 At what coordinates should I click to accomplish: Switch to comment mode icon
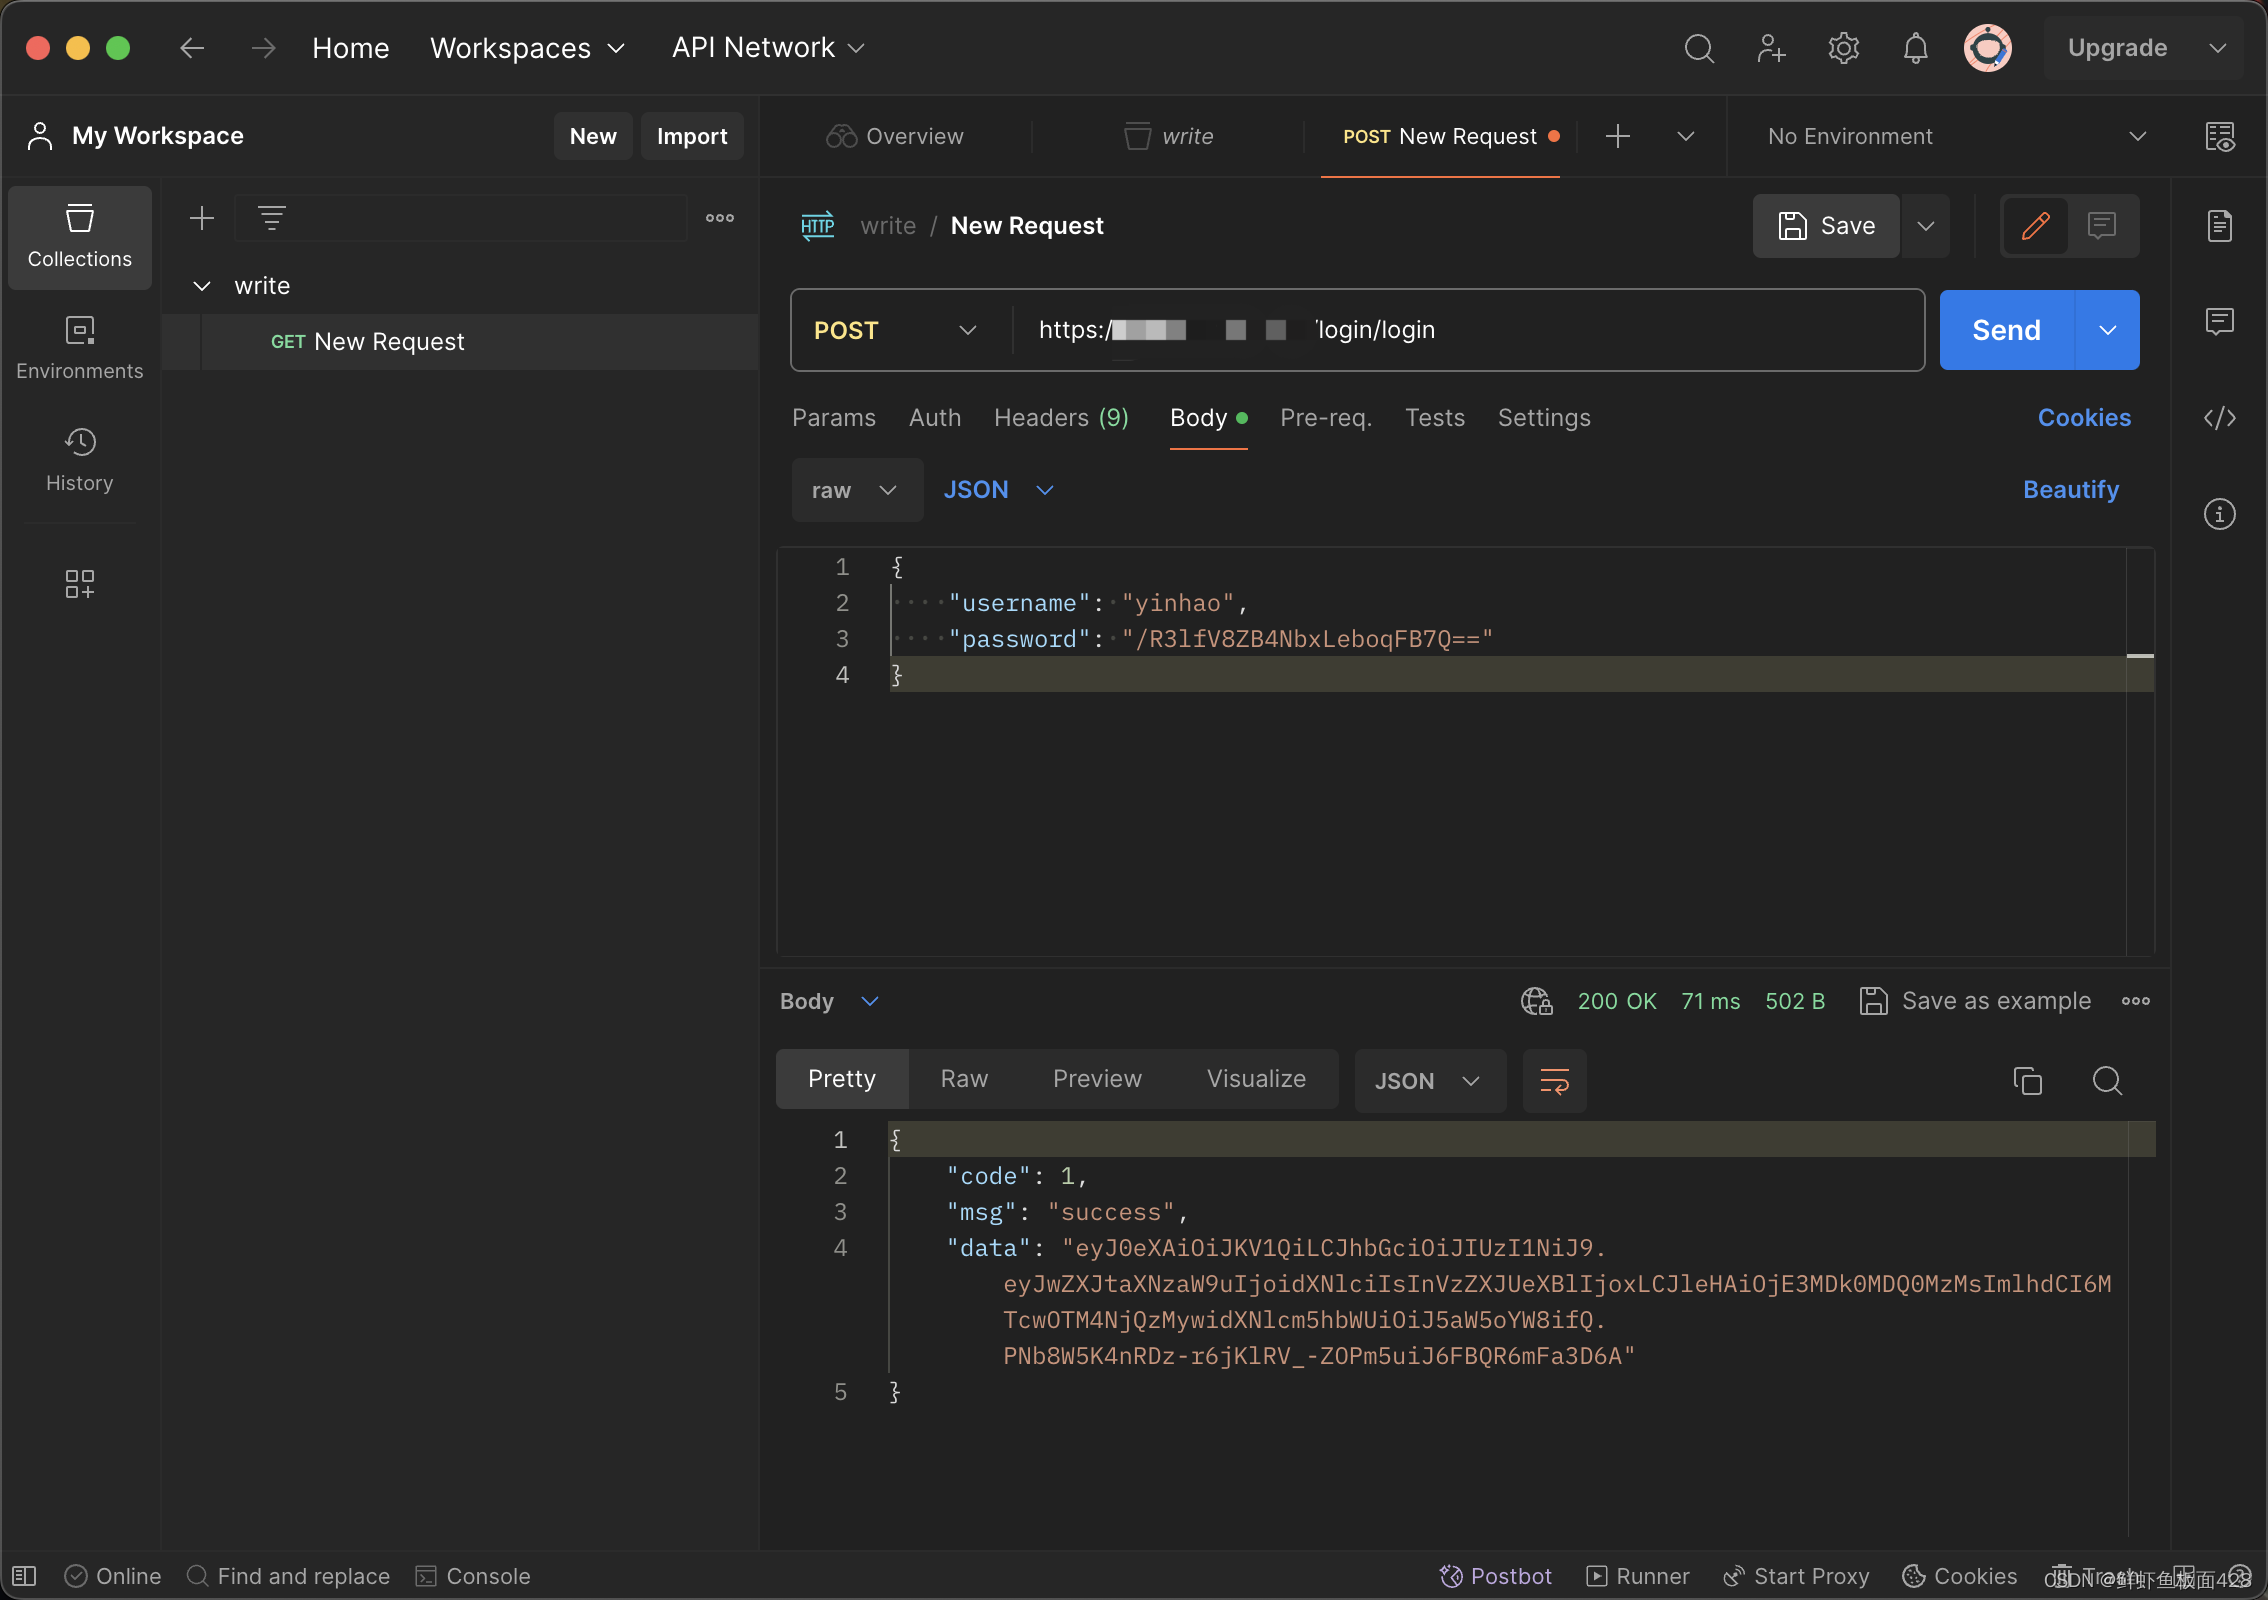(2102, 226)
